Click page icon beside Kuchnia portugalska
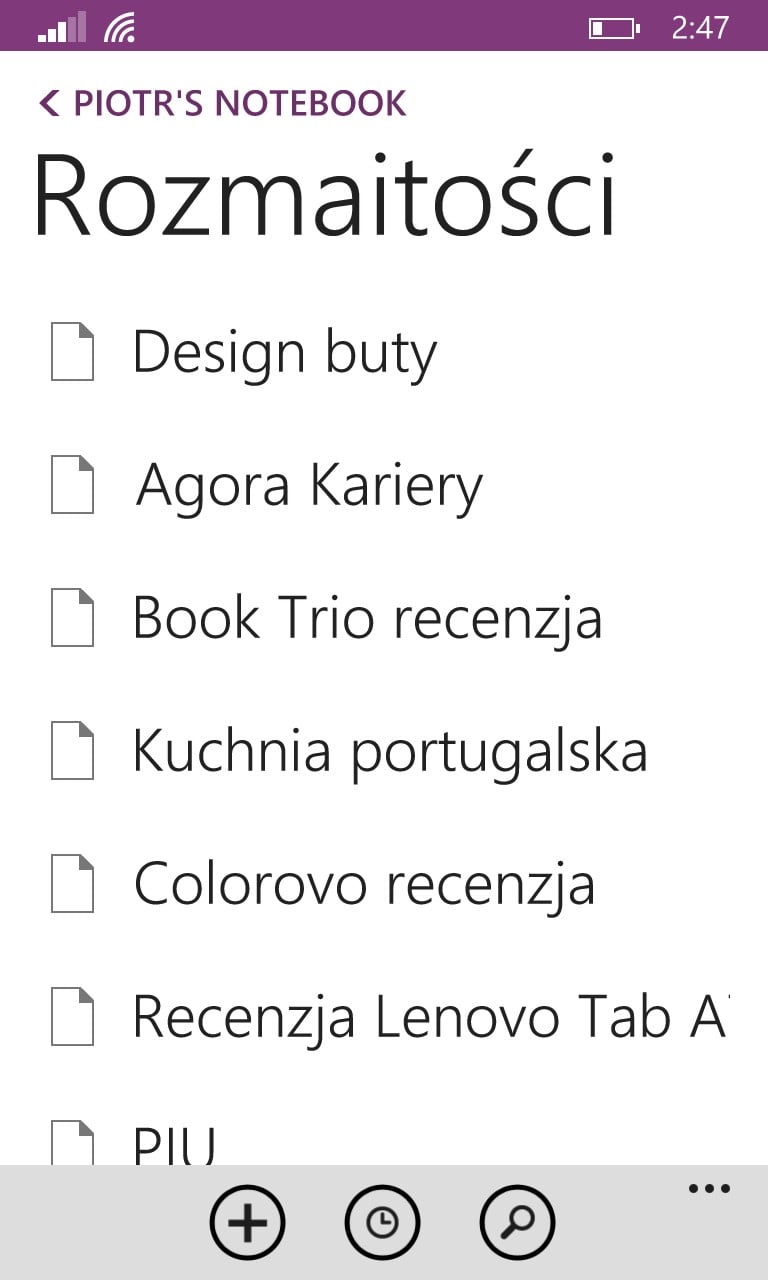 [73, 751]
